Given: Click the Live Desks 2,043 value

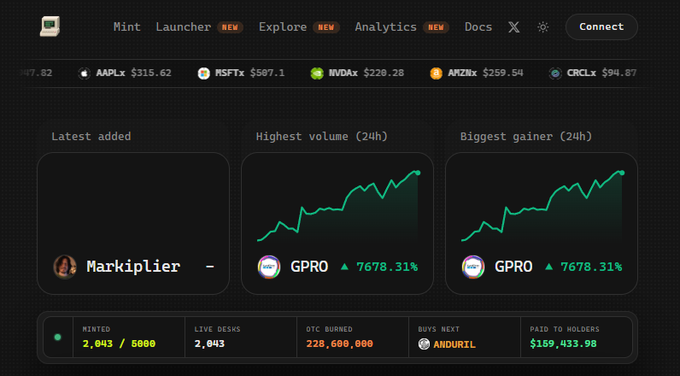Looking at the screenshot, I should [209, 344].
